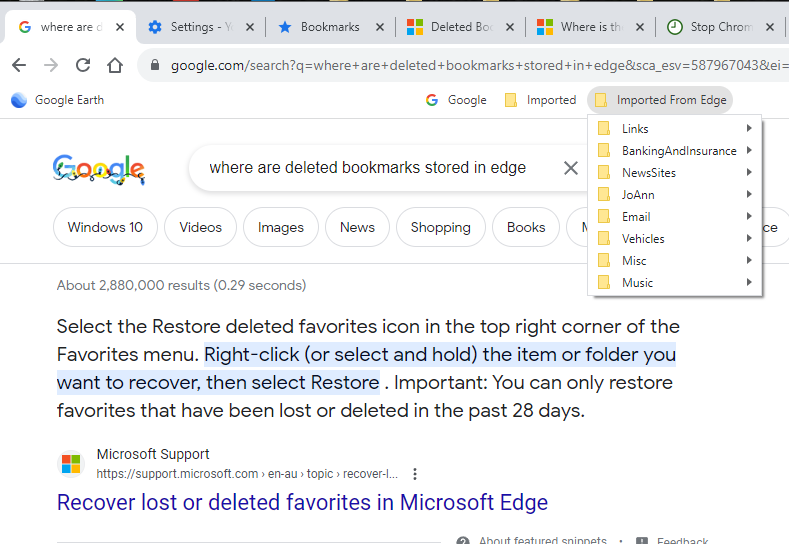This screenshot has height=544, width=789.
Task: Open the three-dot menu beside Microsoft Support result
Action: click(415, 474)
